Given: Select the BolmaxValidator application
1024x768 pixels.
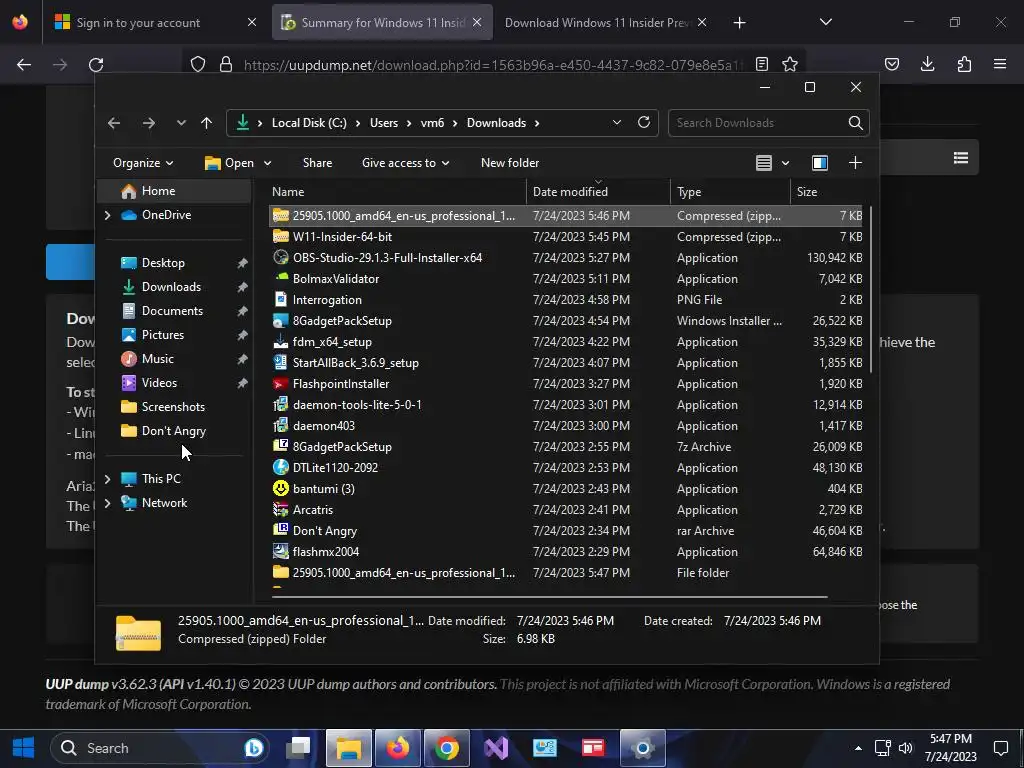Looking at the screenshot, I should 567,278.
